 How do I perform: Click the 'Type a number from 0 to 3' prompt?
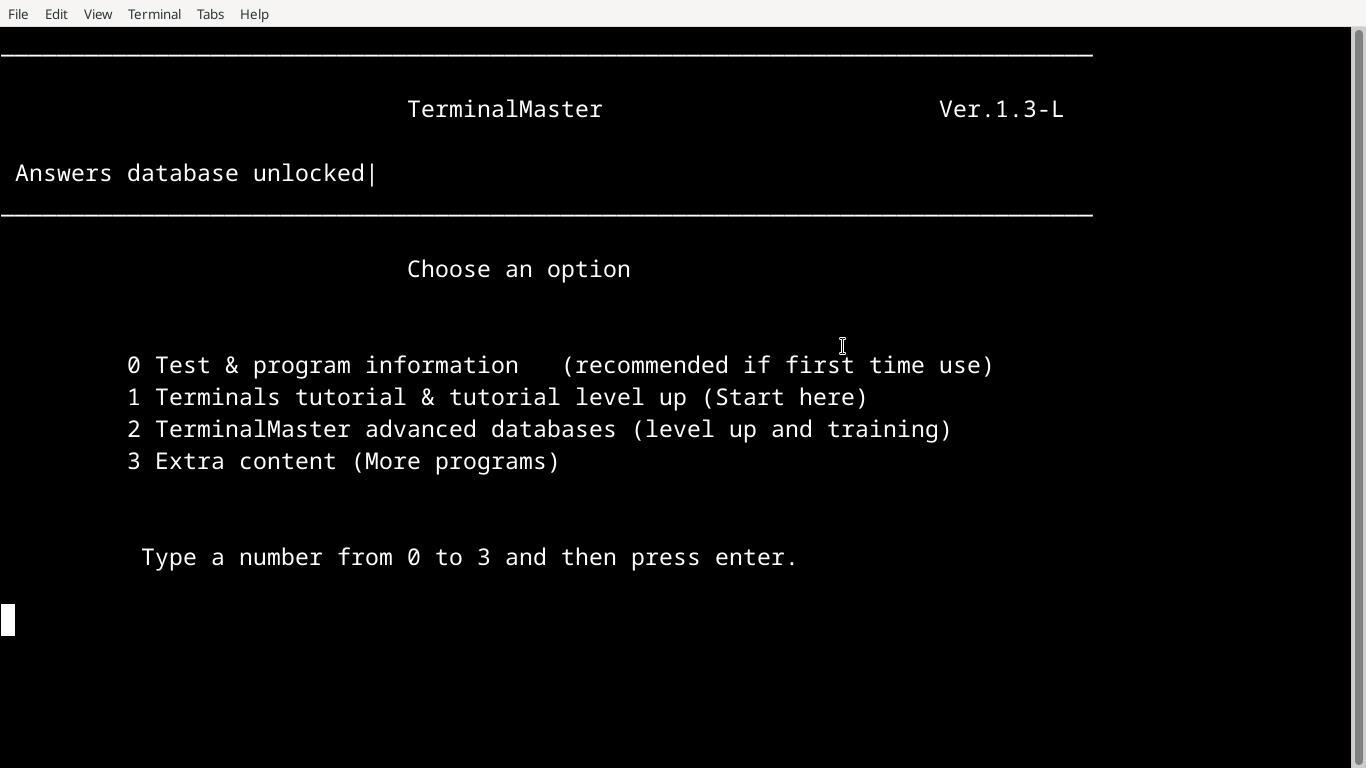tap(316, 557)
